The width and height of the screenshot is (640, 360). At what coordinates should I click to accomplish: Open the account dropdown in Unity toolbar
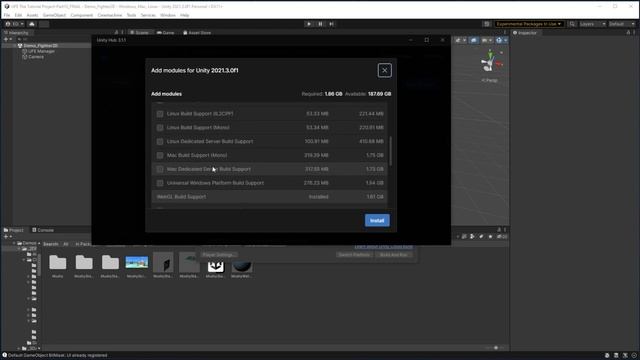[14, 24]
